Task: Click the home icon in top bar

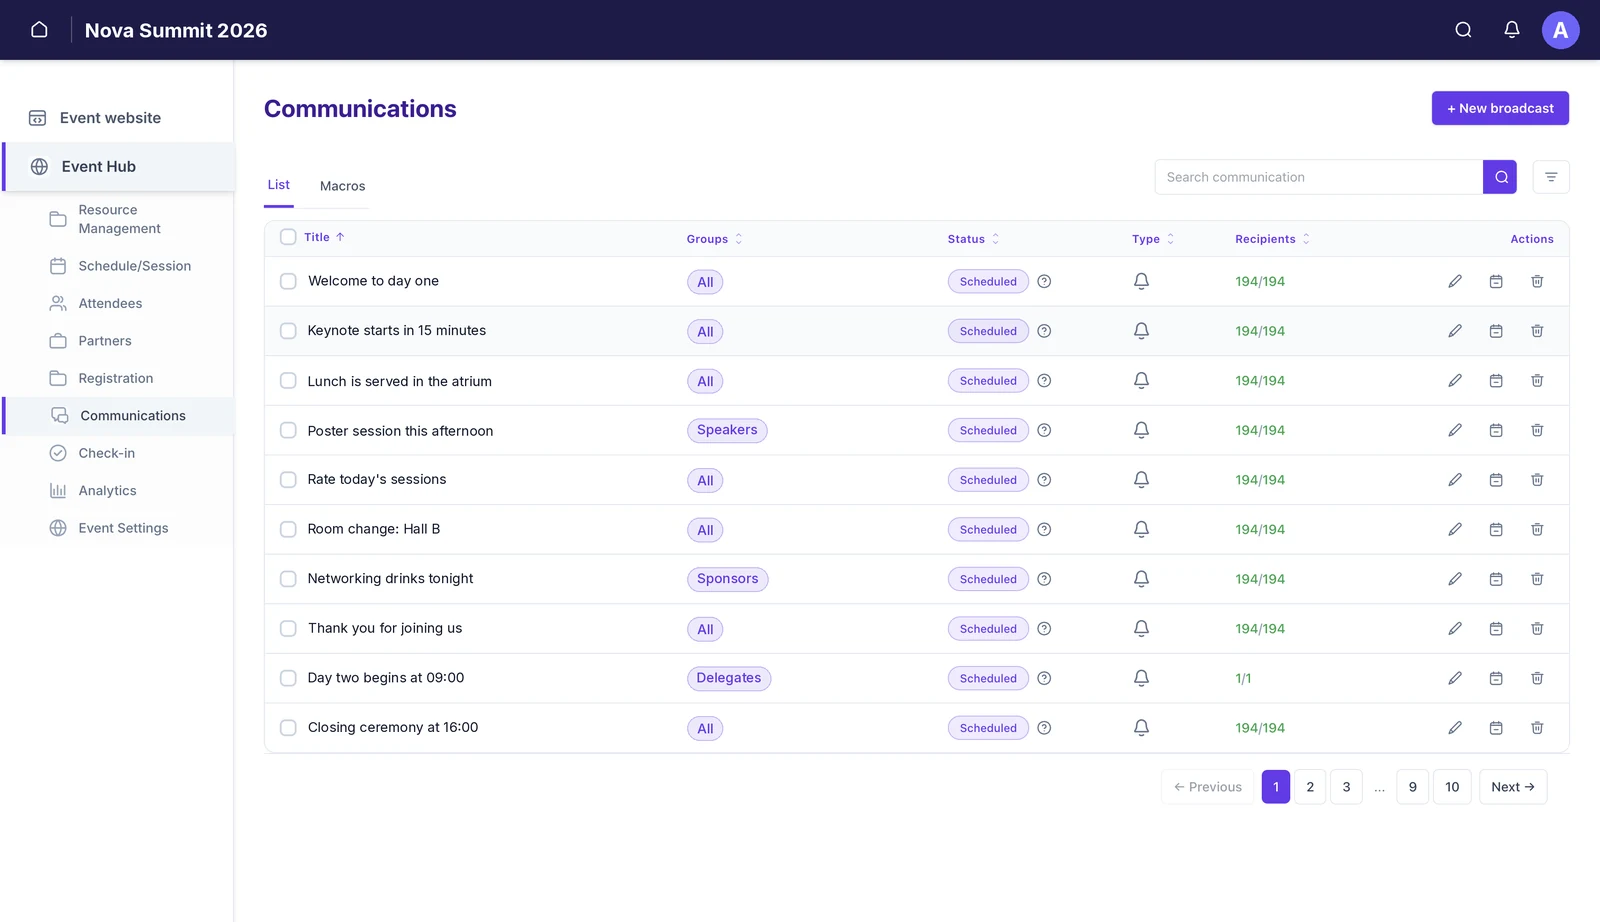Action: click(39, 30)
